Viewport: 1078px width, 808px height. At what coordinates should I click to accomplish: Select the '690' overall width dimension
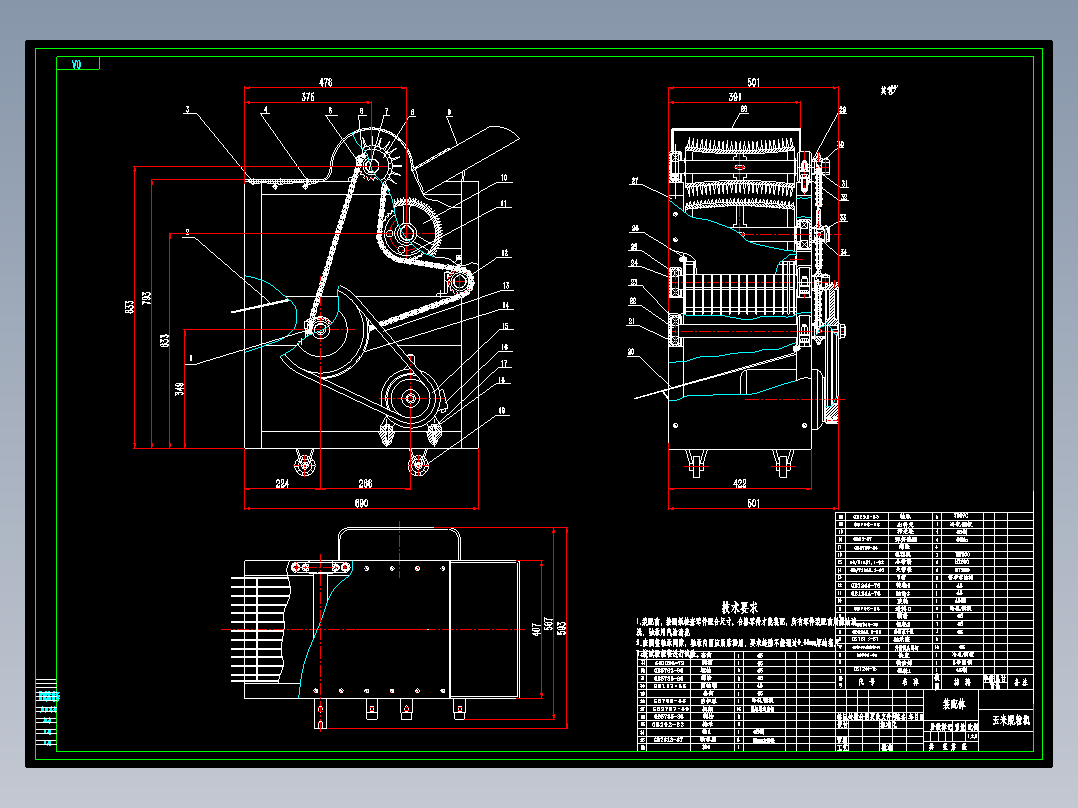[x=362, y=503]
